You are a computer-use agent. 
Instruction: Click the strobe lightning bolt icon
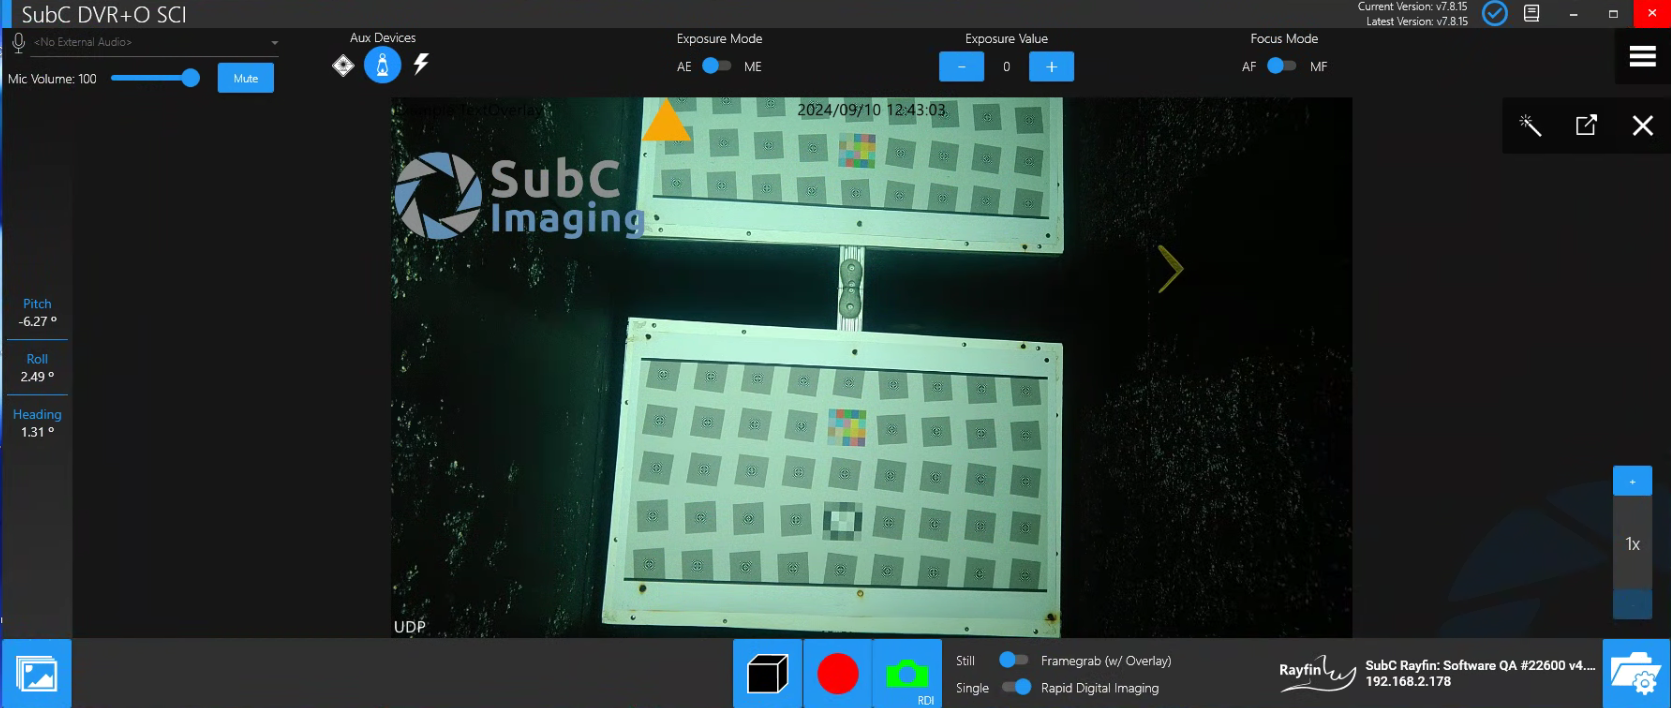click(x=421, y=65)
